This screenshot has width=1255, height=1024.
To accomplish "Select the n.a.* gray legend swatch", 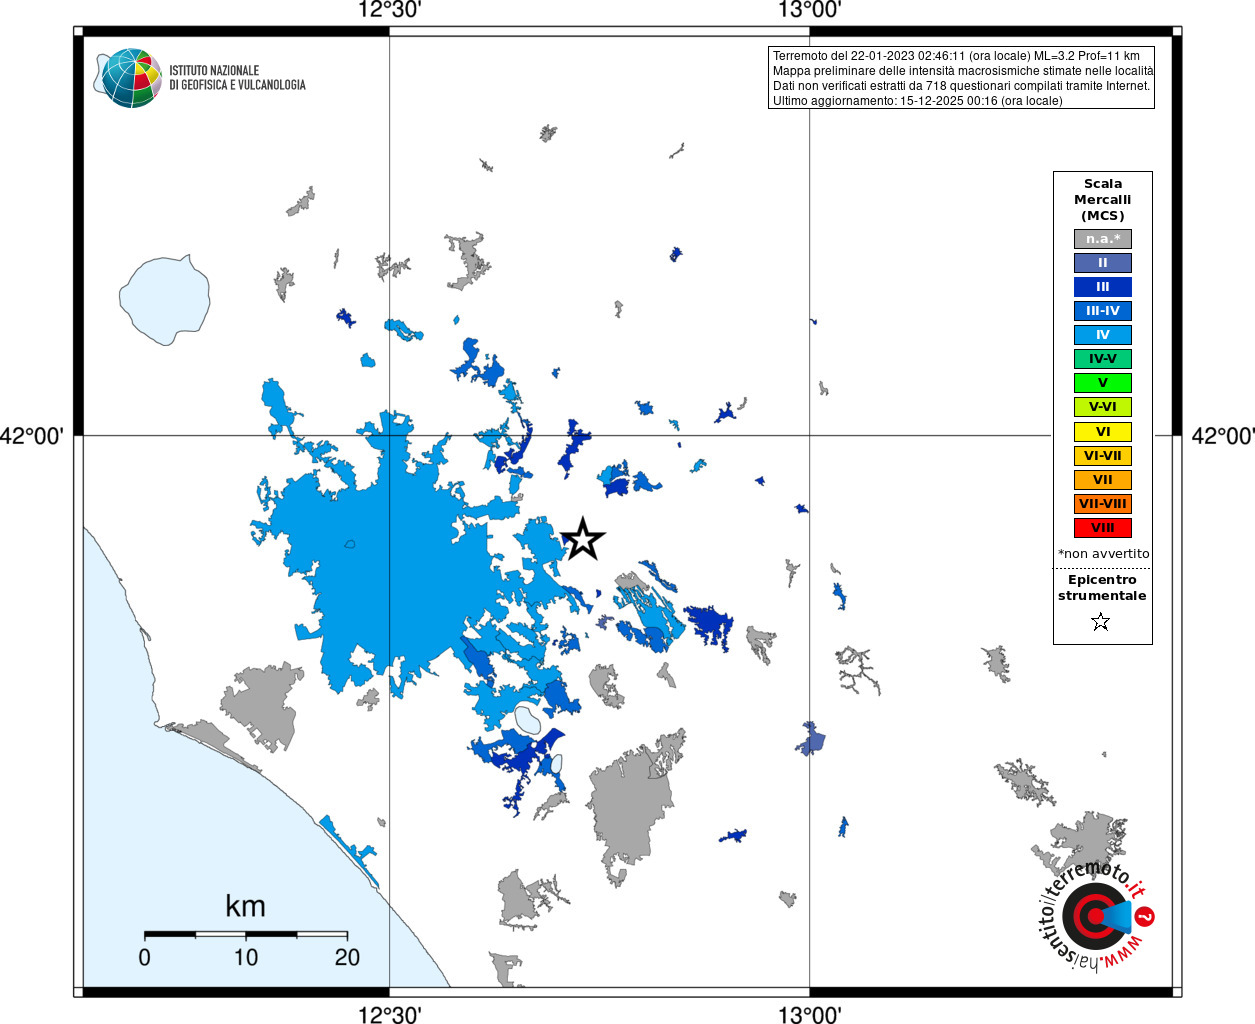I will point(1103,239).
